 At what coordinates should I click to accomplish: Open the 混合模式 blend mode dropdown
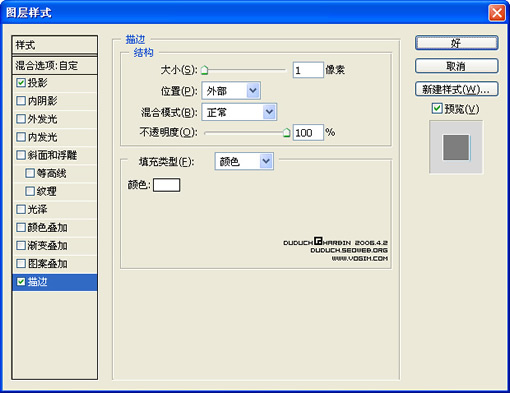(x=239, y=112)
